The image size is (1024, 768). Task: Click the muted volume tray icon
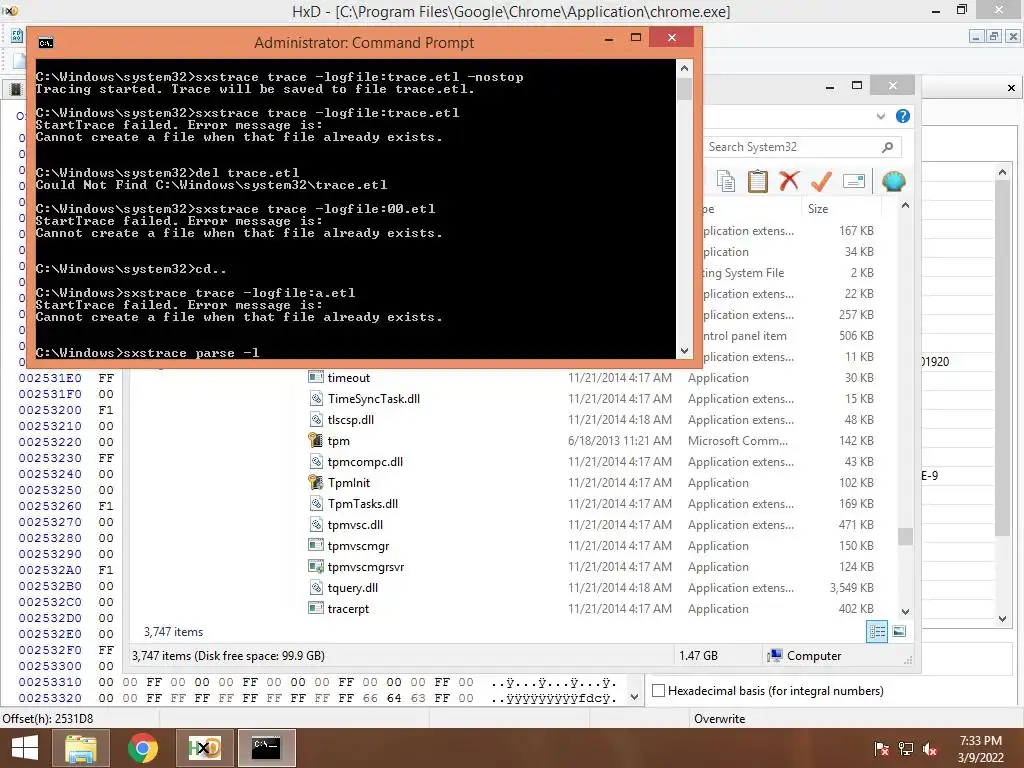[930, 749]
